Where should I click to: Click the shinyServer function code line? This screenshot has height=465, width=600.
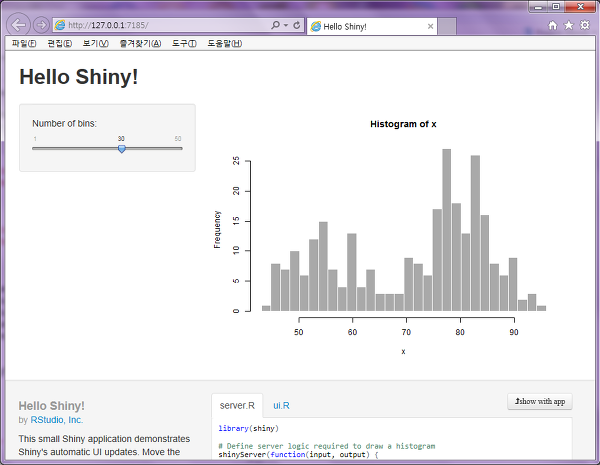pos(298,455)
